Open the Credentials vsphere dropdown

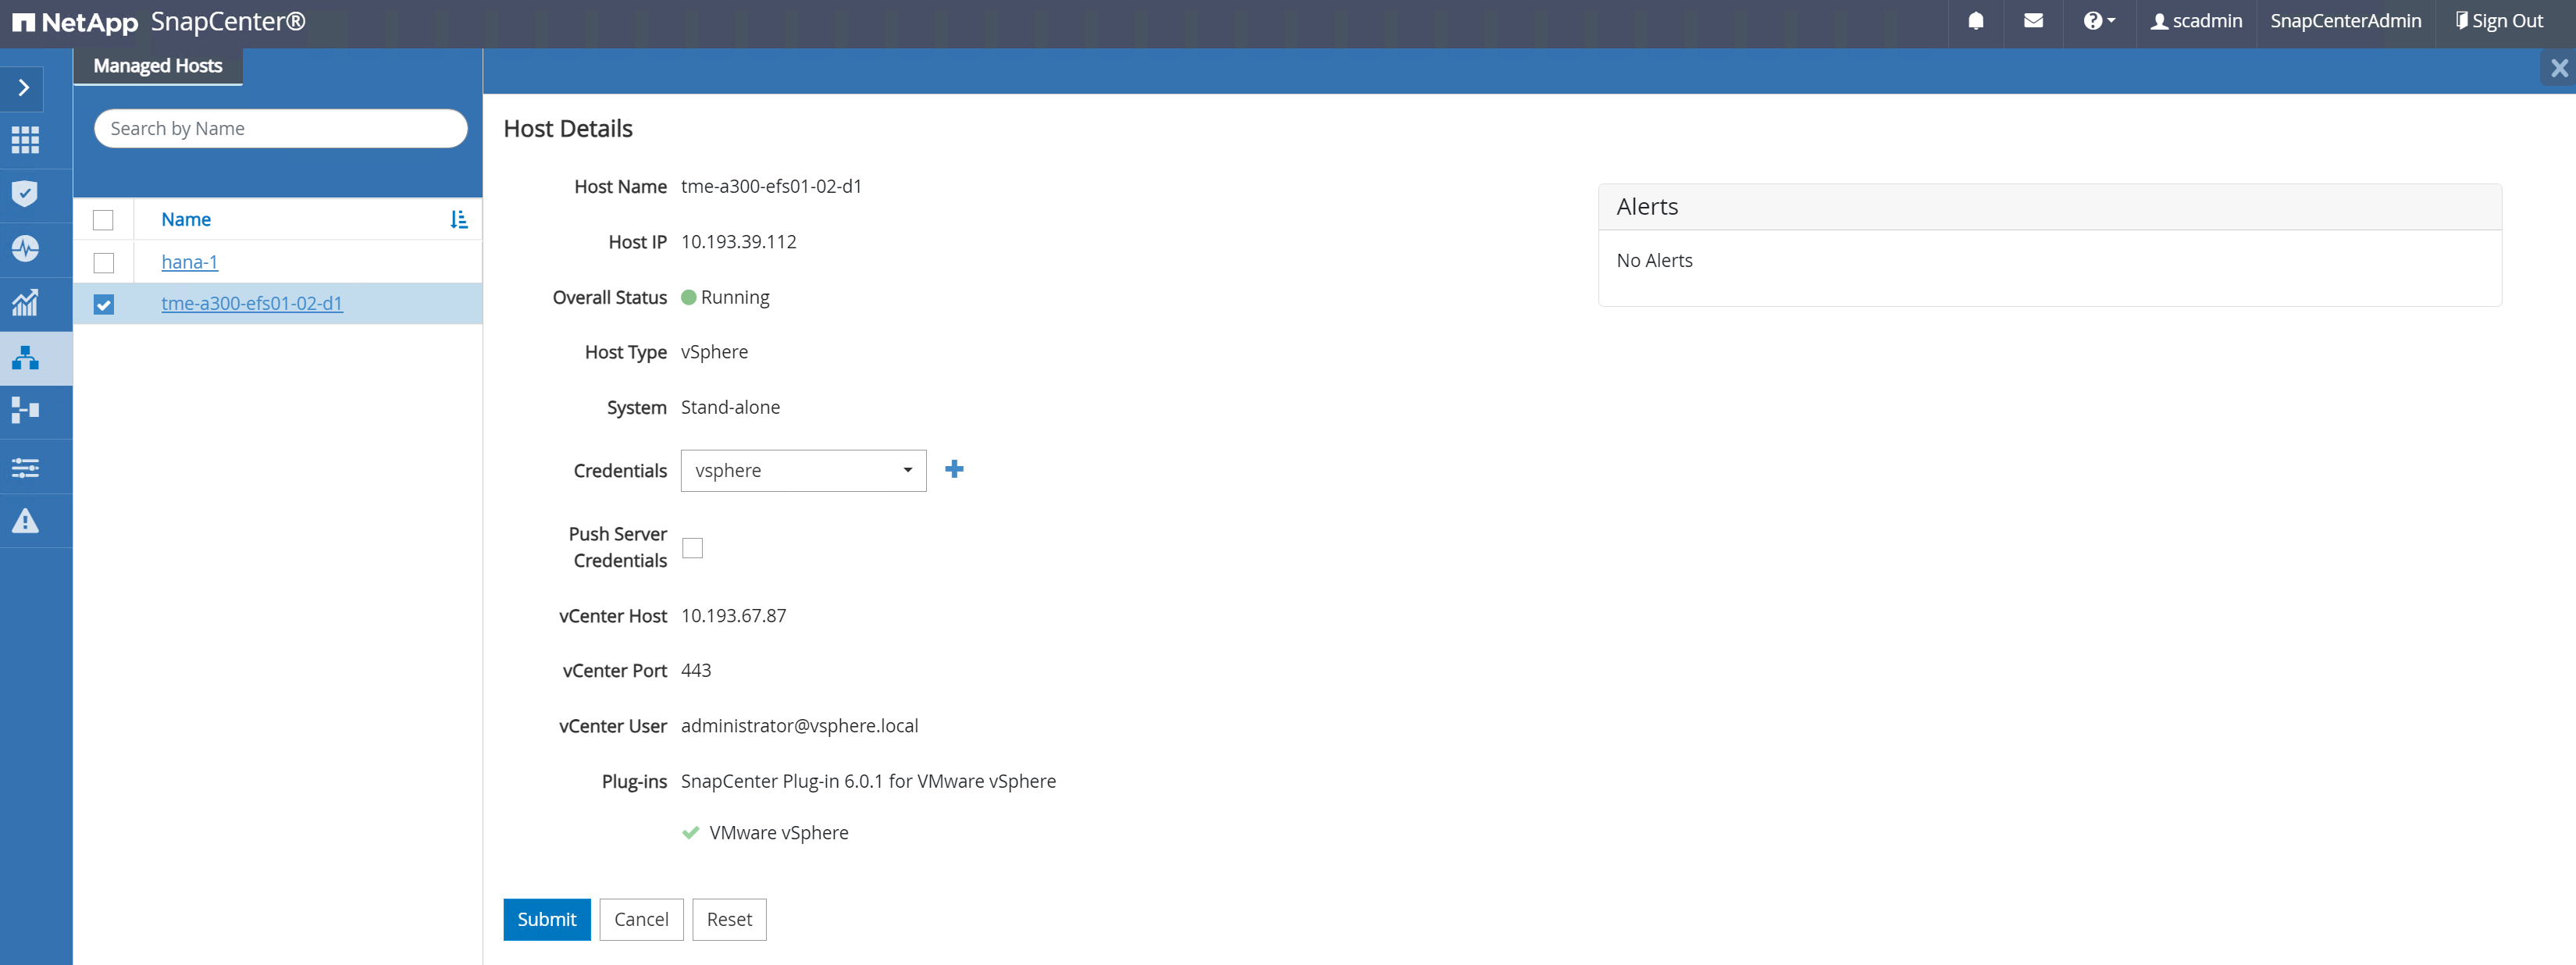coord(803,471)
